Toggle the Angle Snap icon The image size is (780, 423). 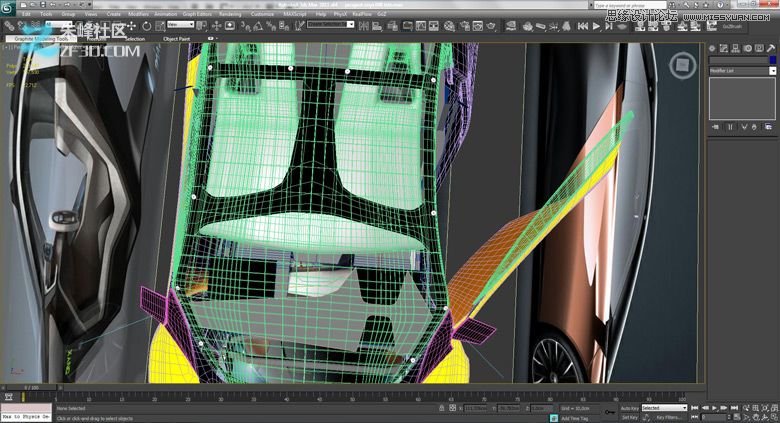click(x=258, y=26)
